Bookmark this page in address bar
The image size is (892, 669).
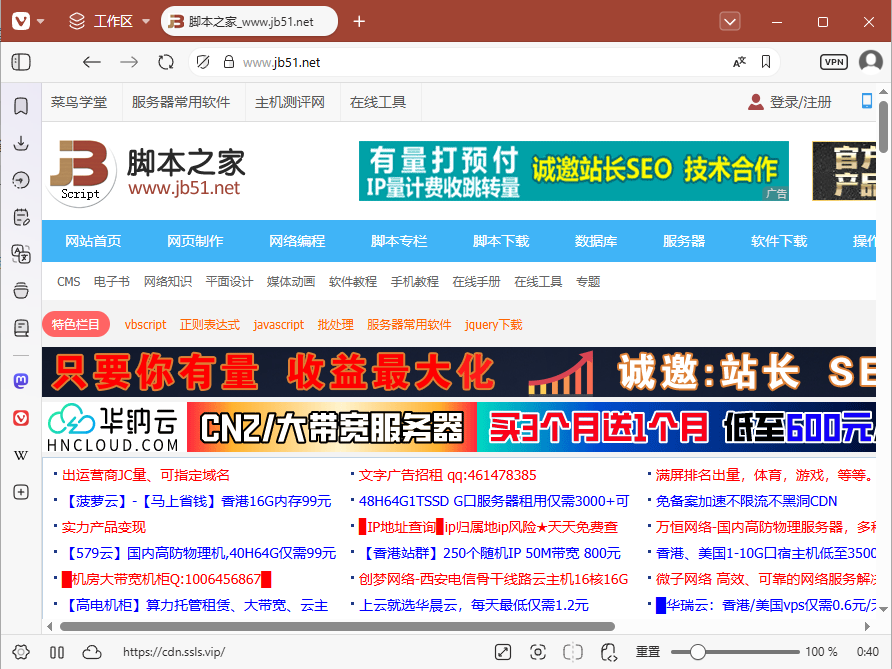point(766,62)
